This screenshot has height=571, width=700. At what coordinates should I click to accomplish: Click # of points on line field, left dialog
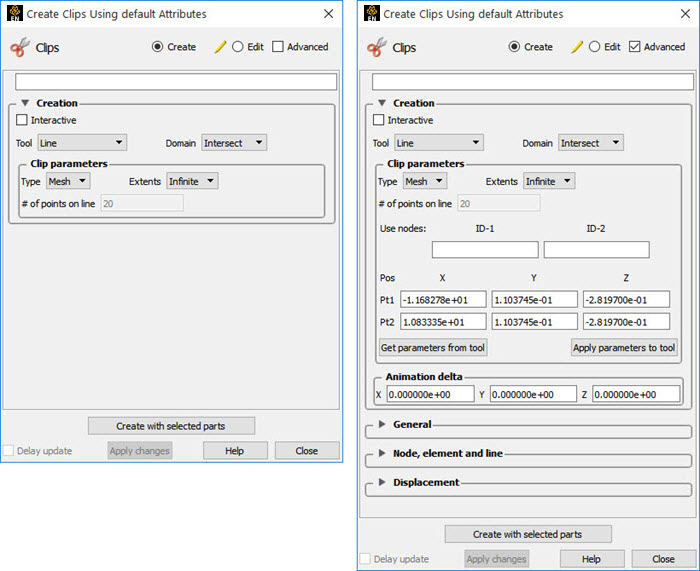(142, 203)
